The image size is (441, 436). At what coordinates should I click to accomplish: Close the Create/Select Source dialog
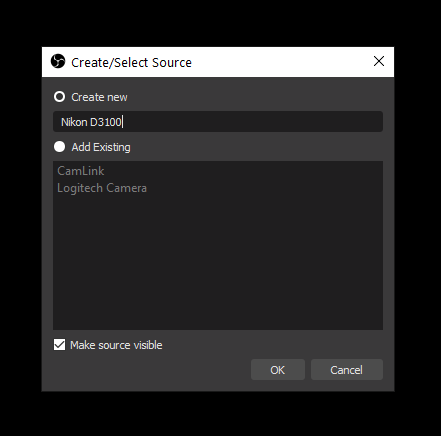pos(379,61)
